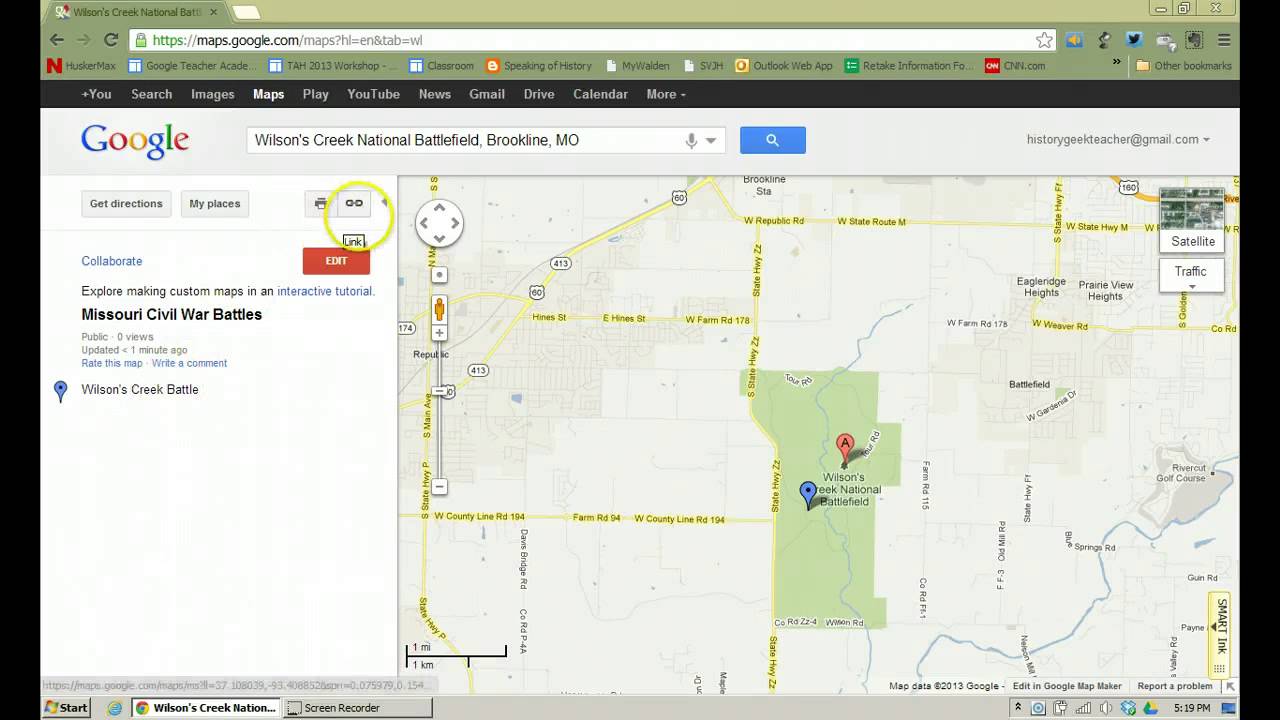Click Edit in Google Map Maker link

coord(1067,686)
